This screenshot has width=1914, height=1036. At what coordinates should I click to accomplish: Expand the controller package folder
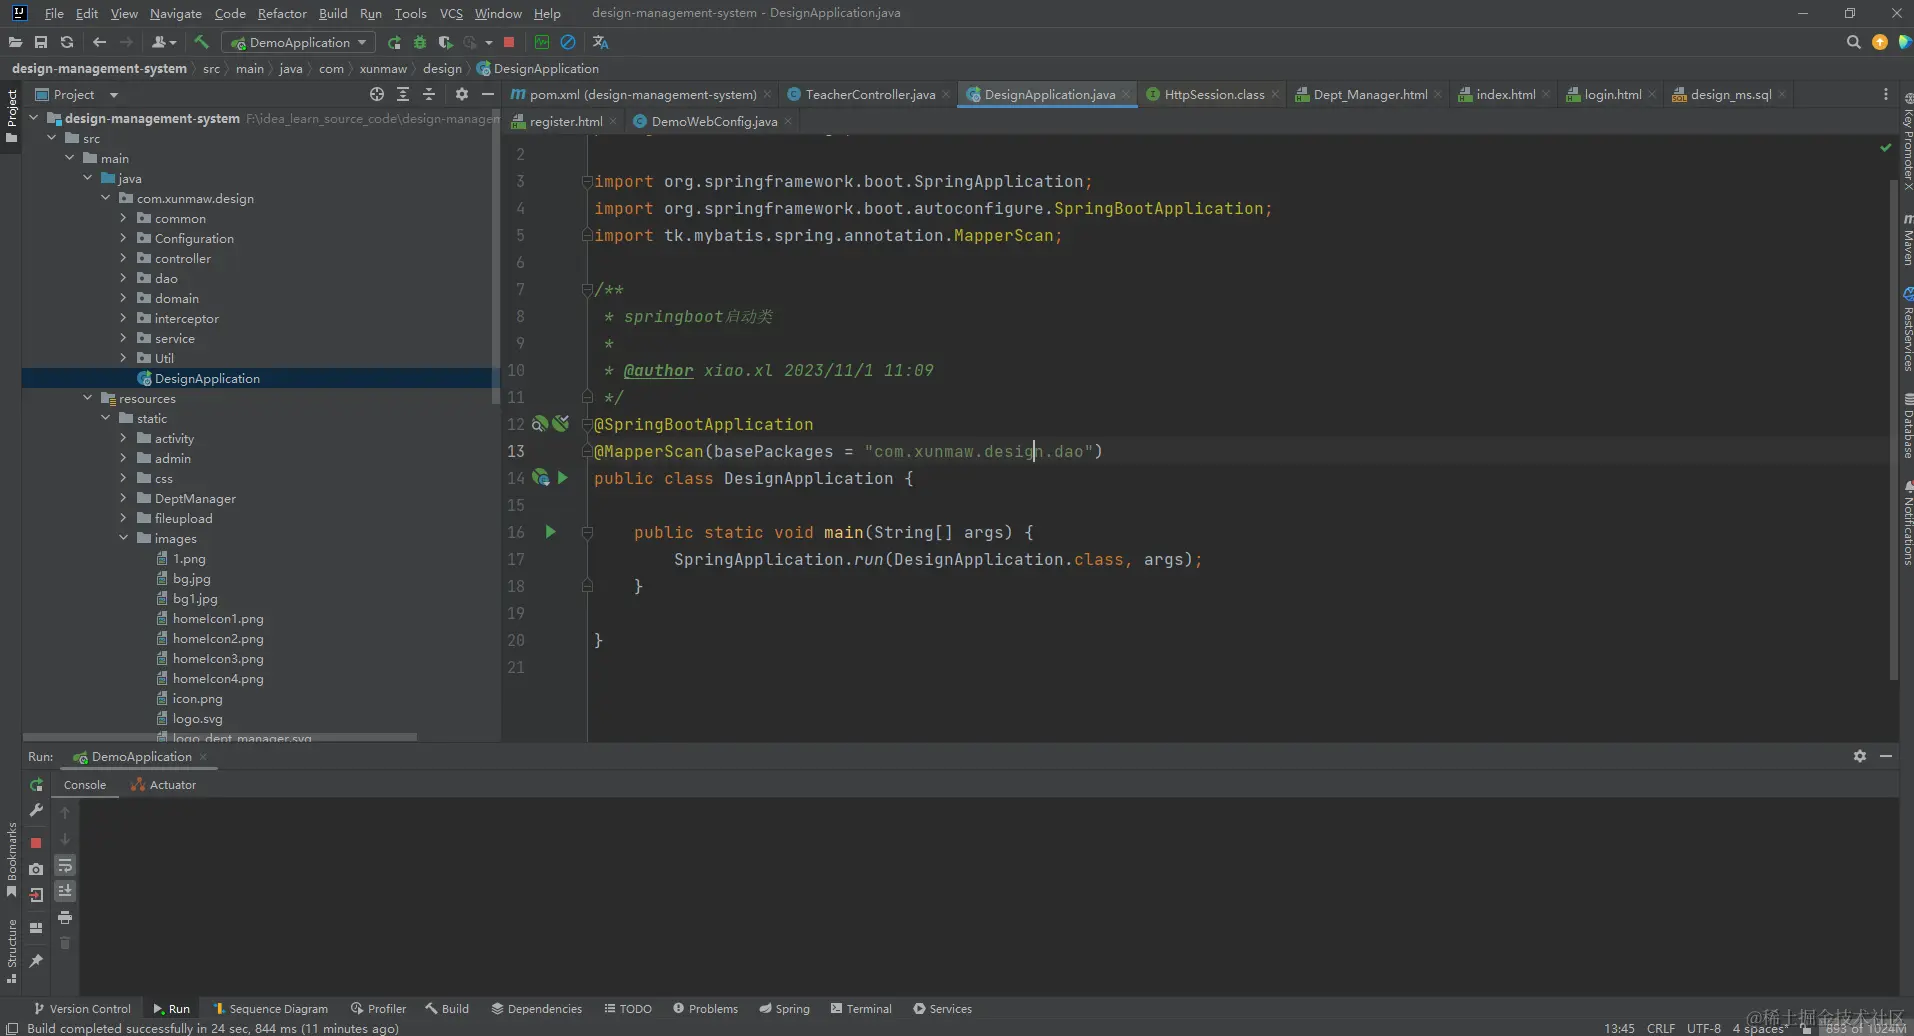tap(123, 258)
